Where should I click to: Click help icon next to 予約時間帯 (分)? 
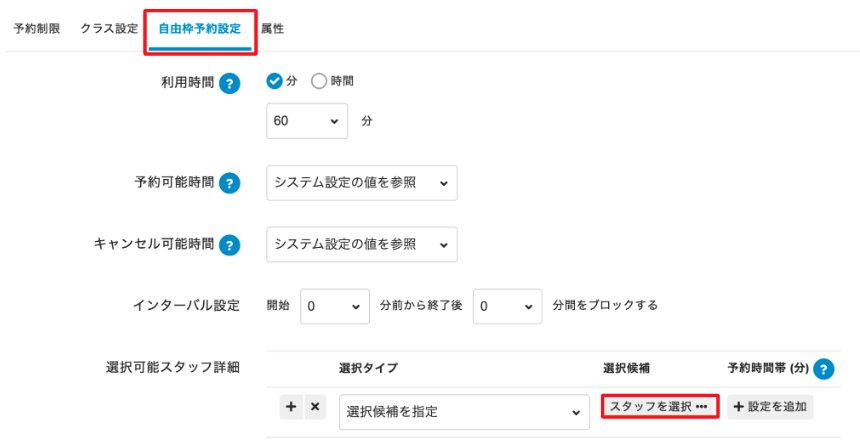824,369
